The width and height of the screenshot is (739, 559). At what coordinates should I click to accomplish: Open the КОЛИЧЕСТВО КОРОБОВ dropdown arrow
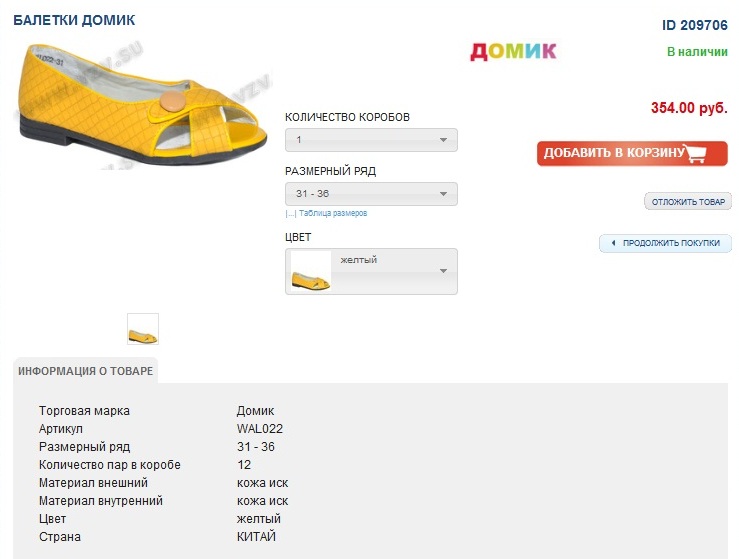[443, 140]
